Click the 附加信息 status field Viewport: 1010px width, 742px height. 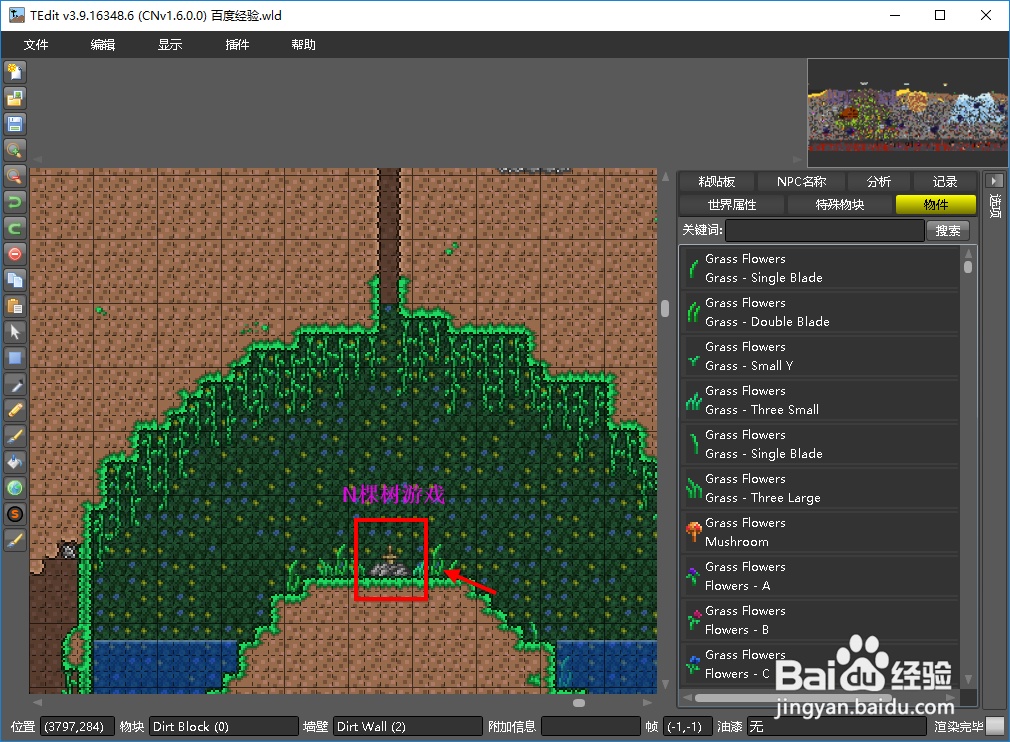click(x=591, y=727)
